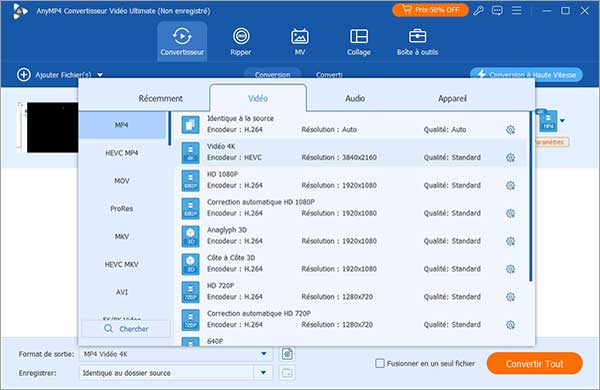Click the Paramètres label under MP4 icon
The width and height of the screenshot is (600, 390).
(x=551, y=142)
